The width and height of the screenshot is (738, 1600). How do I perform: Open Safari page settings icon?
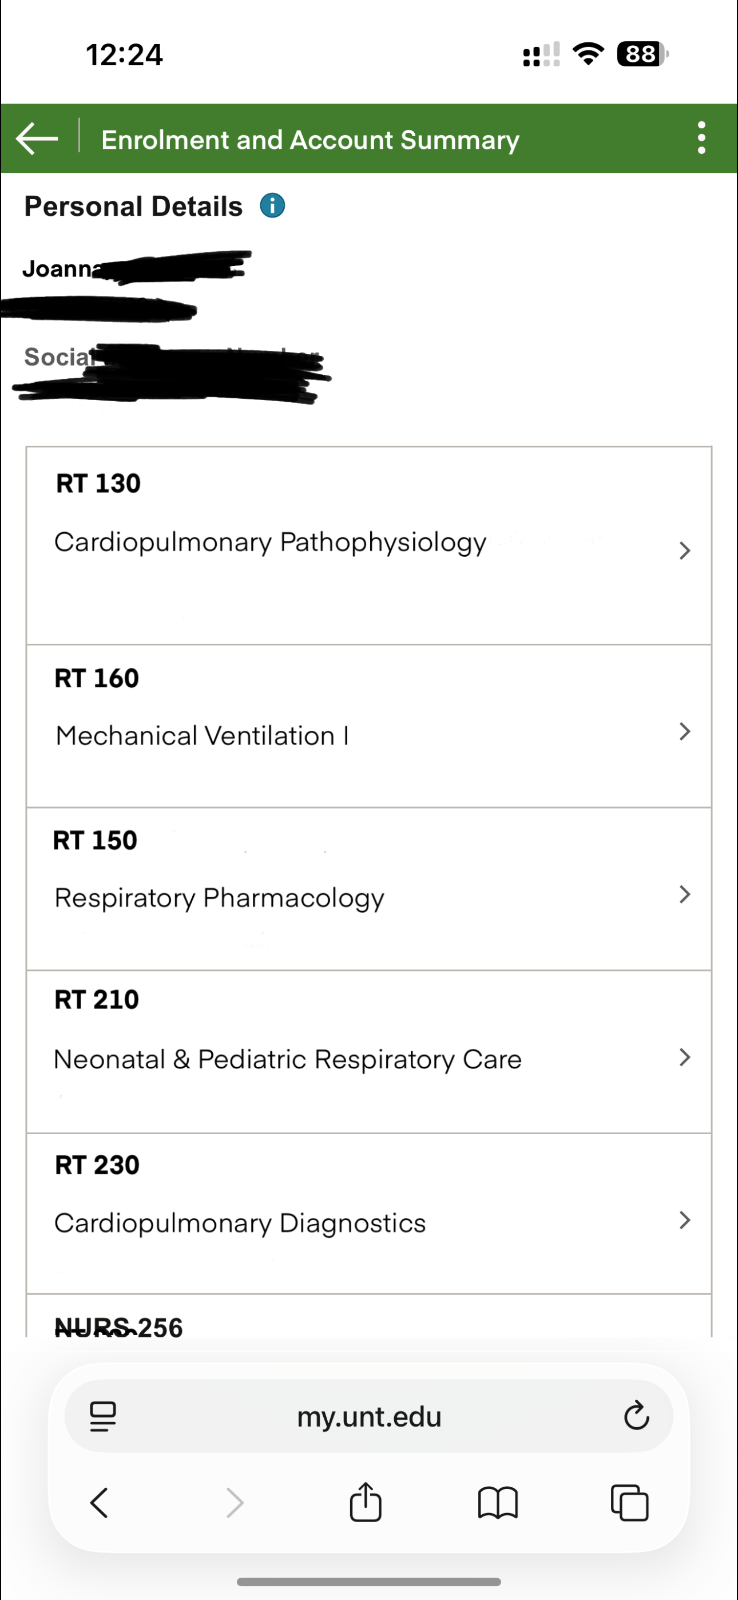click(103, 1416)
